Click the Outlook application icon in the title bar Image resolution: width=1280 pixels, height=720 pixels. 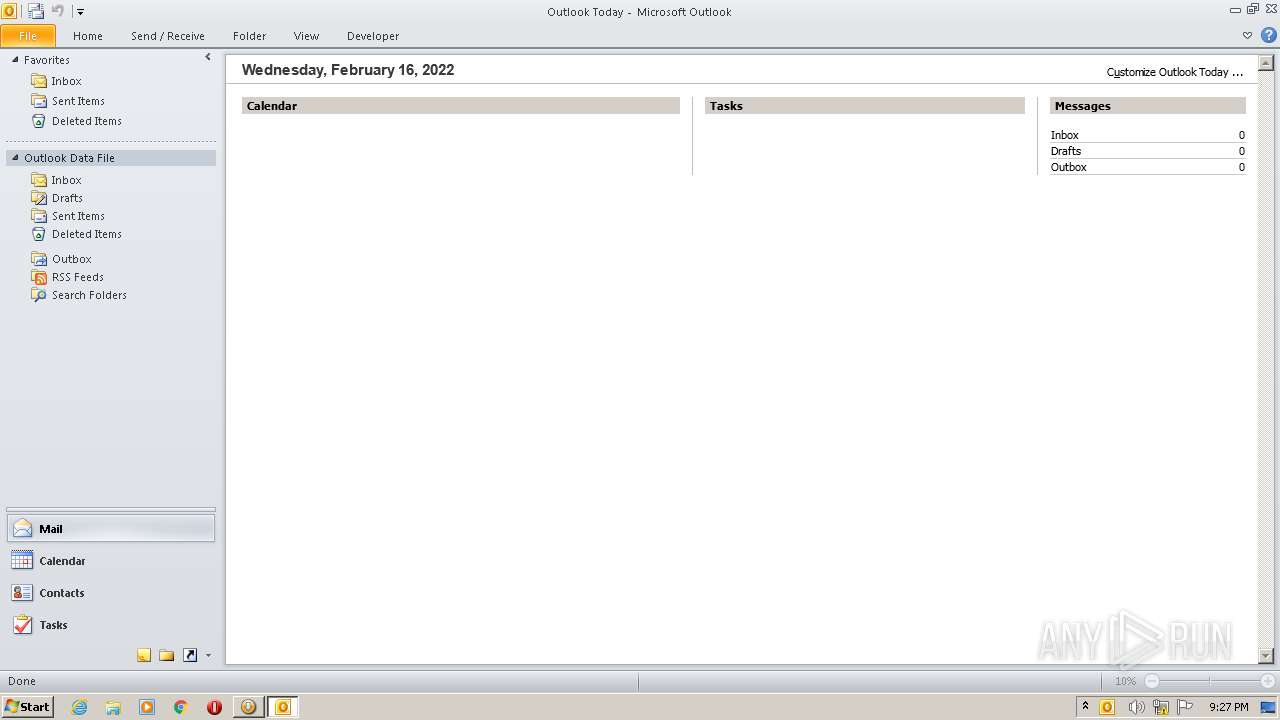pos(9,11)
